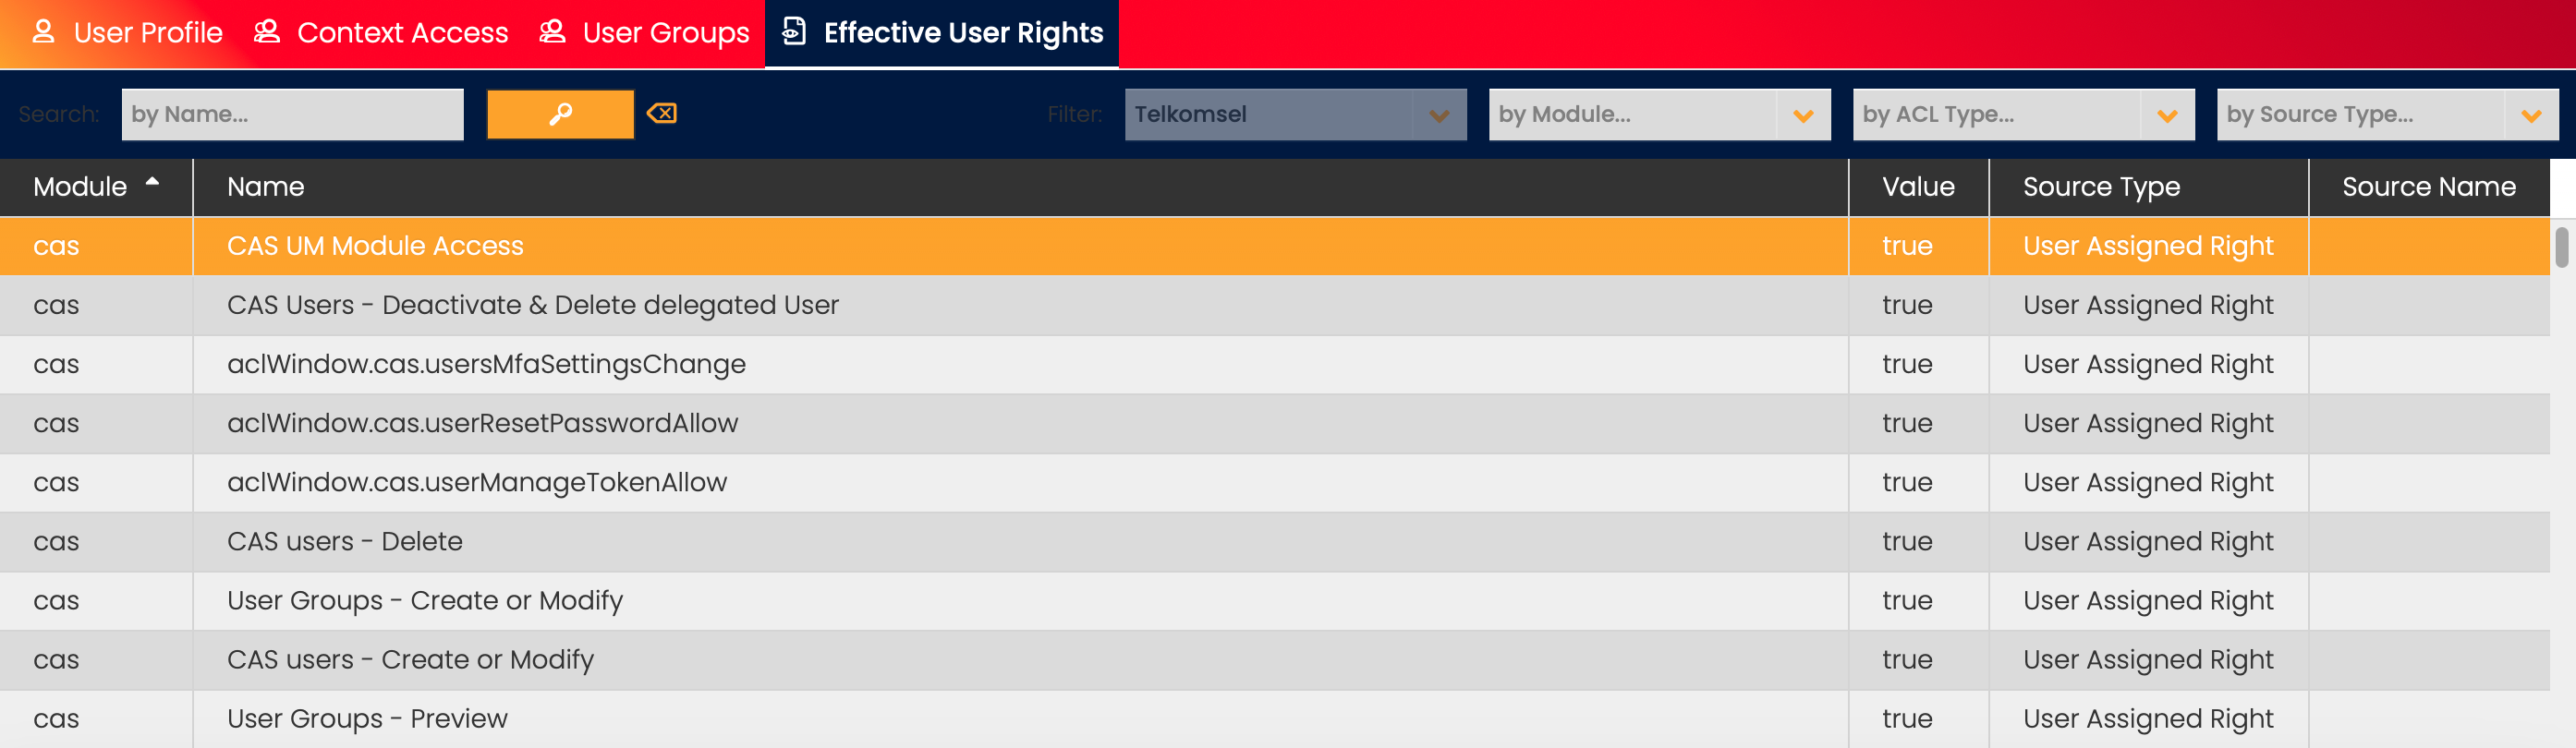This screenshot has height=748, width=2576.
Task: Select the CAS users - Delete row
Action: tap(345, 541)
